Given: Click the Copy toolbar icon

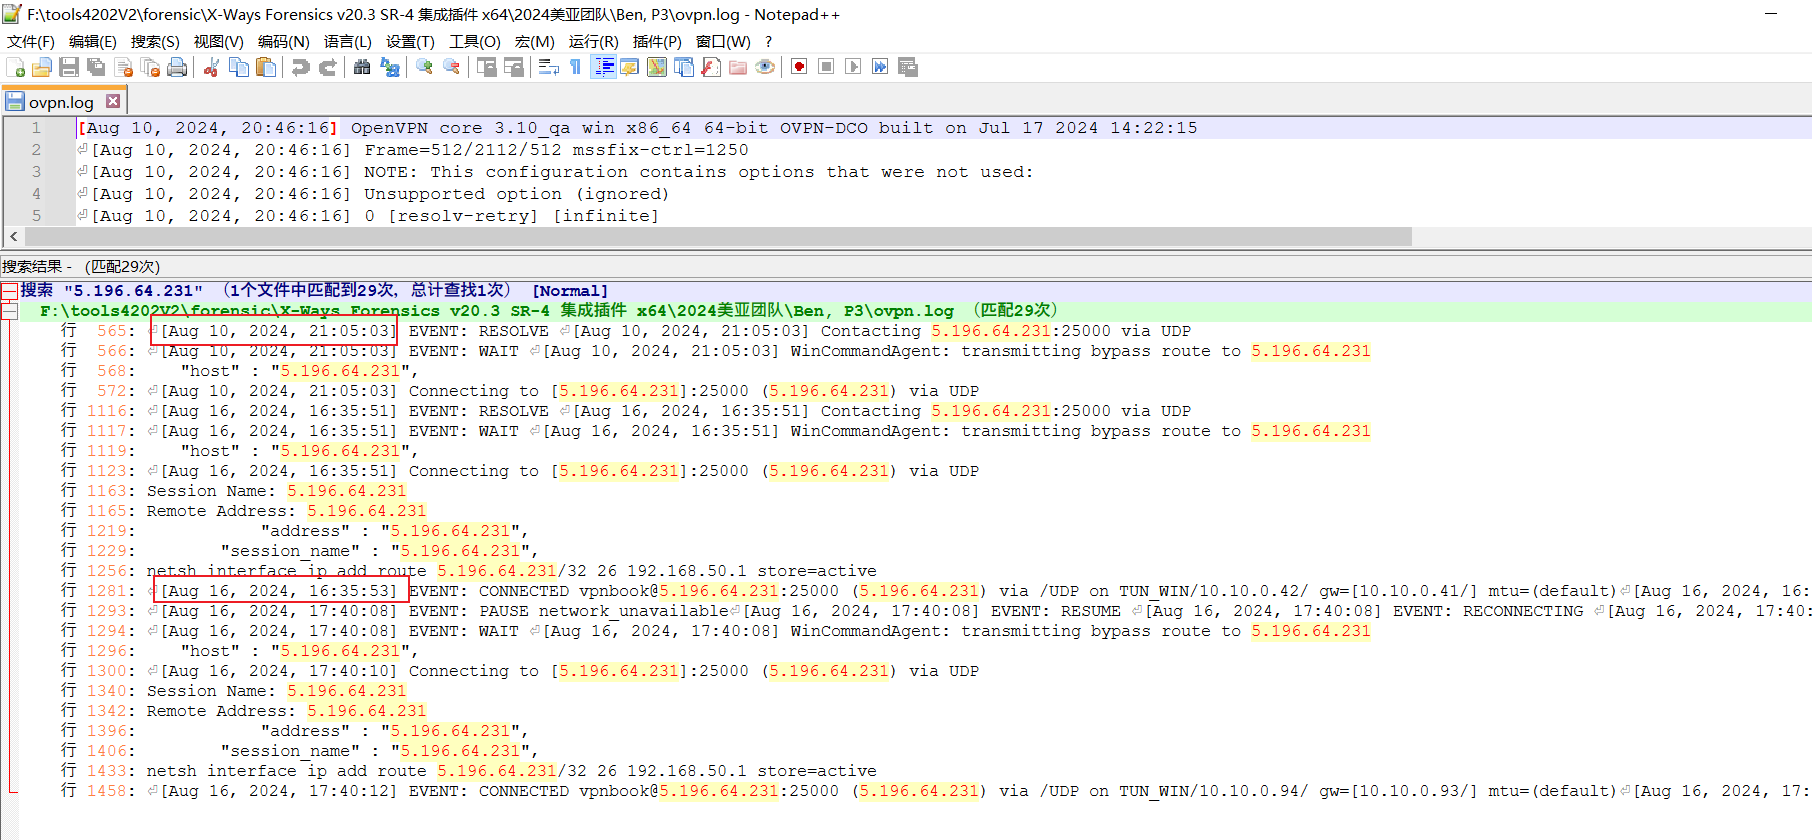Looking at the screenshot, I should [239, 67].
